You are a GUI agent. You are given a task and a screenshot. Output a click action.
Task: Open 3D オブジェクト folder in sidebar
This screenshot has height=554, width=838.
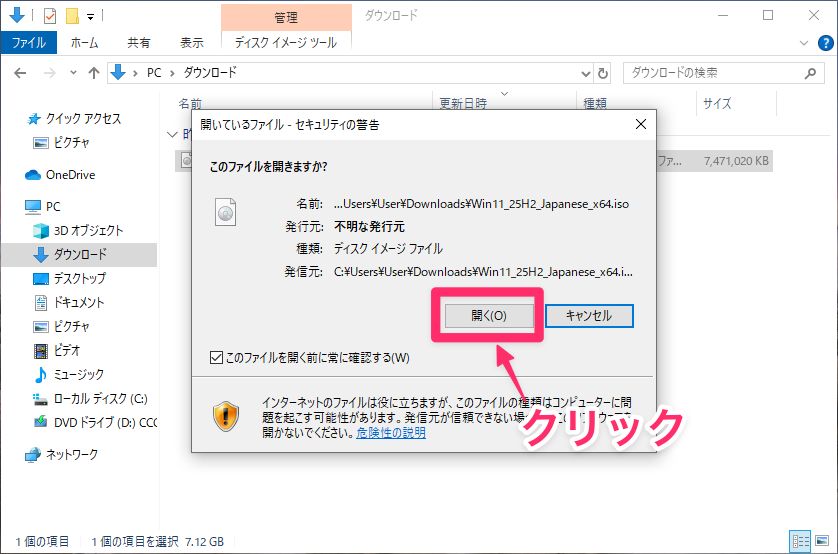(88, 230)
